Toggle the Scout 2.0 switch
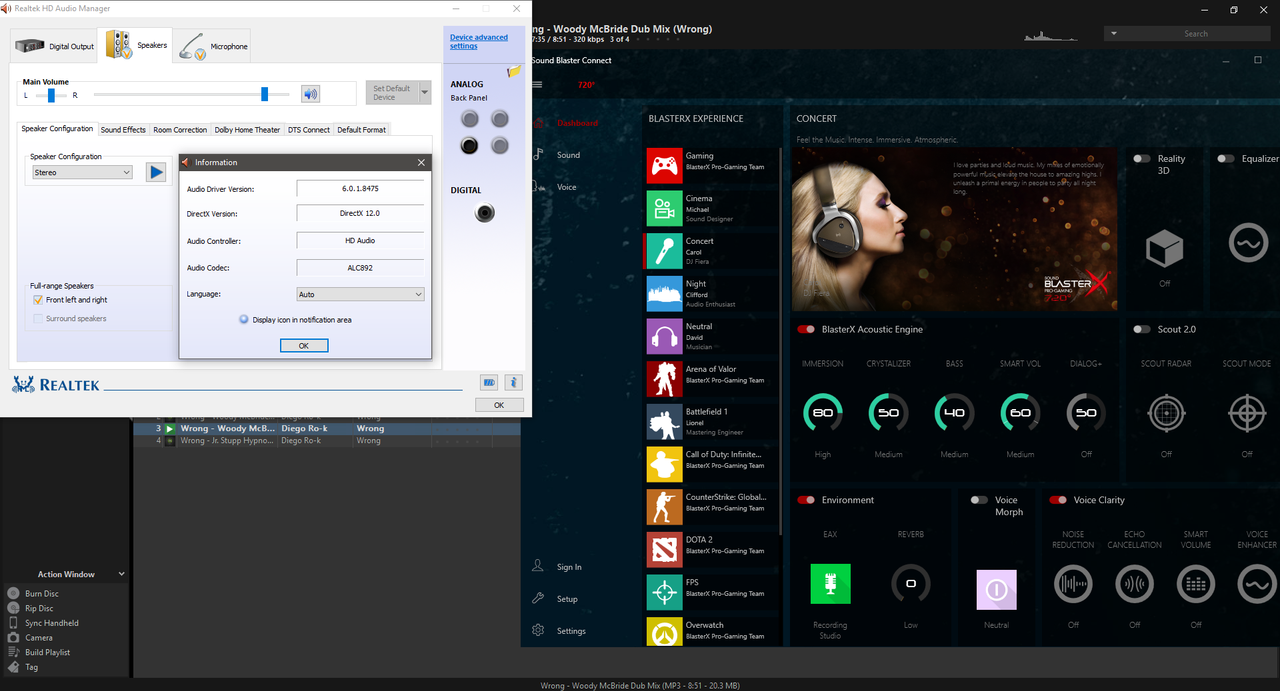1280x691 pixels. coord(1141,329)
